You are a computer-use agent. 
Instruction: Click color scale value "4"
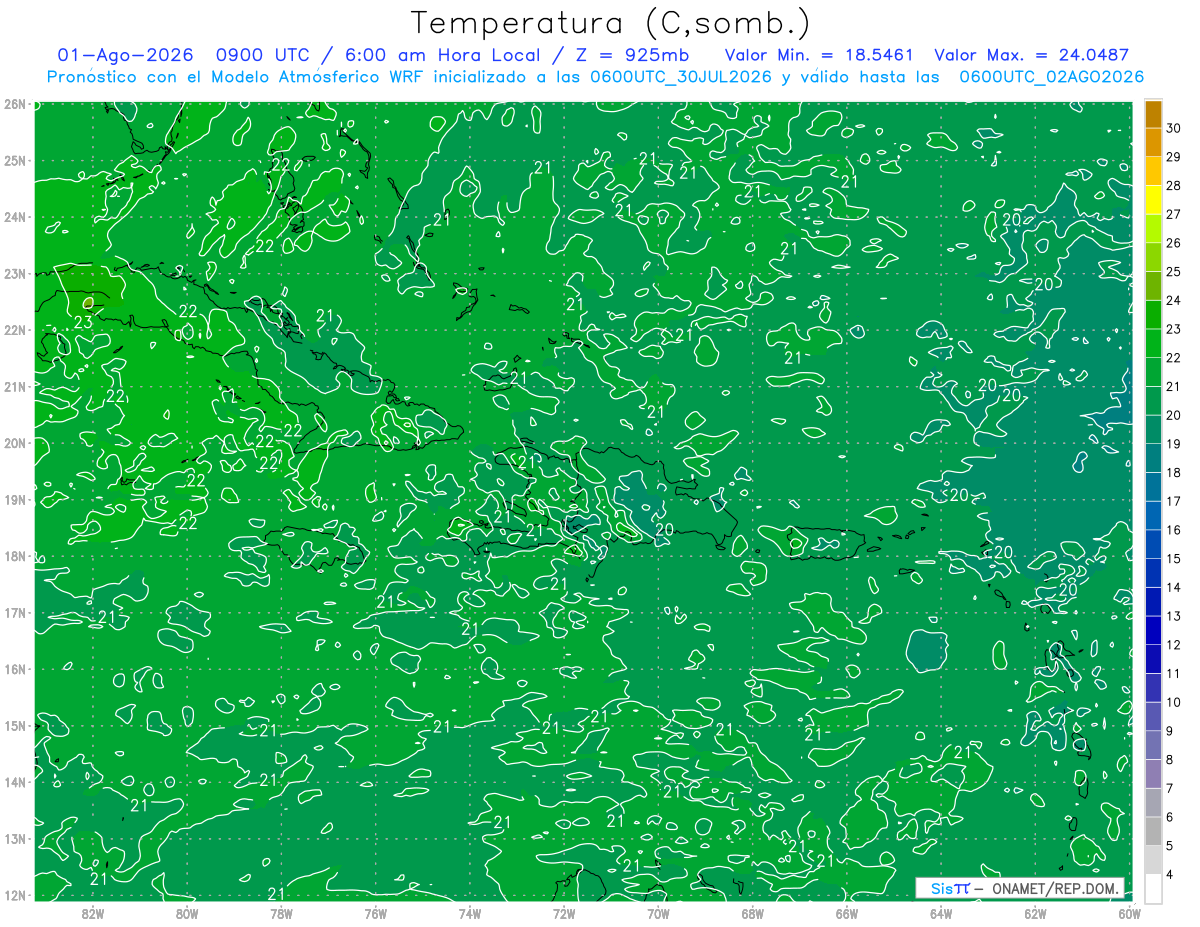tap(1171, 875)
